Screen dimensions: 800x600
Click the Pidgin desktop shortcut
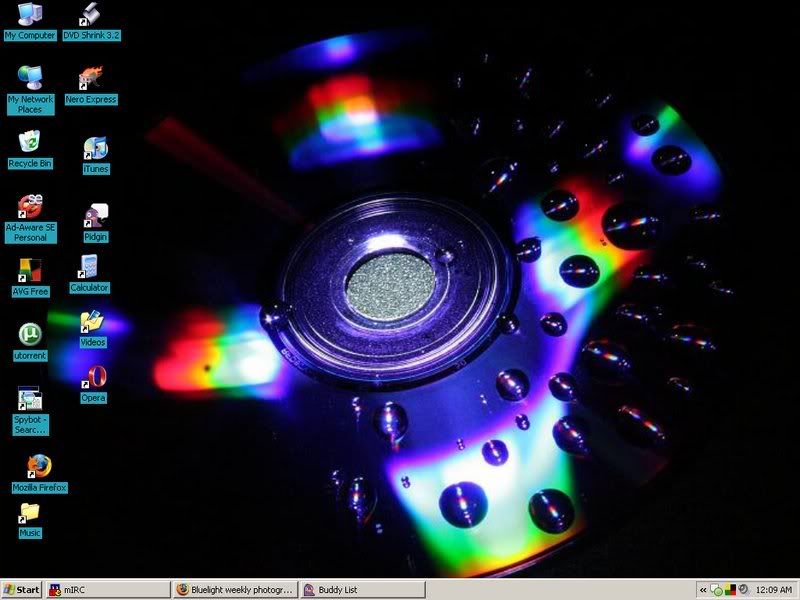(96, 223)
